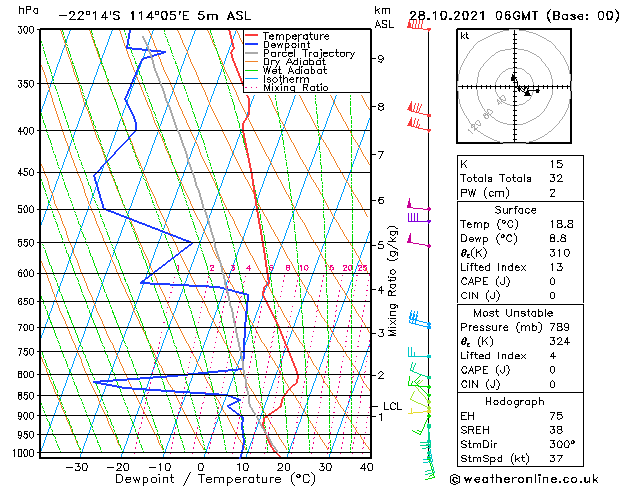Click the Isotherm legend label
629x486 pixels.
pyautogui.click(x=286, y=79)
